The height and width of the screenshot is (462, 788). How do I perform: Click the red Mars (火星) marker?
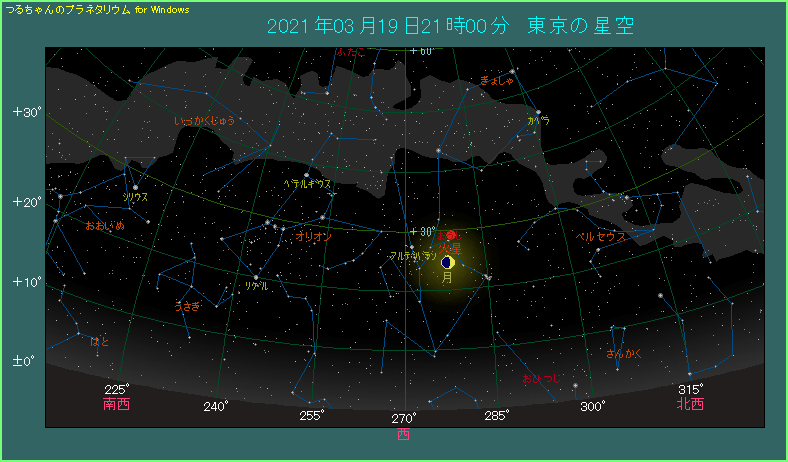[451, 235]
